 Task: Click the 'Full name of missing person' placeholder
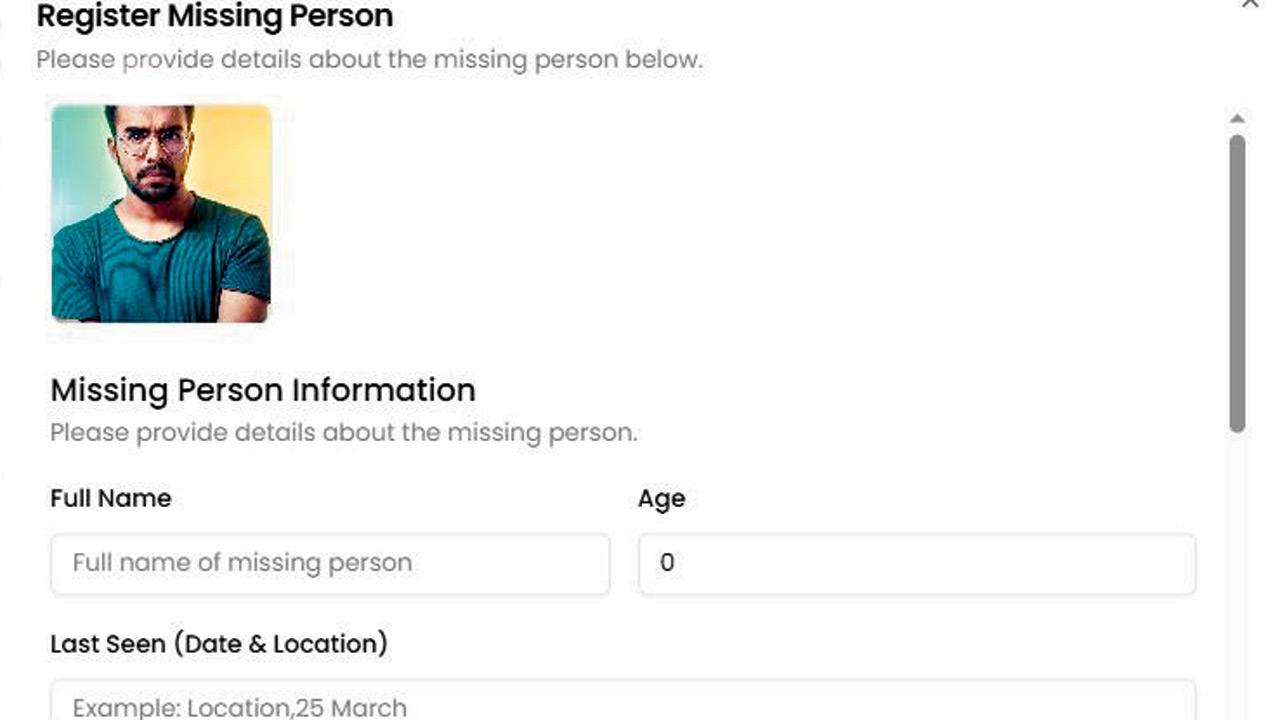click(x=242, y=563)
